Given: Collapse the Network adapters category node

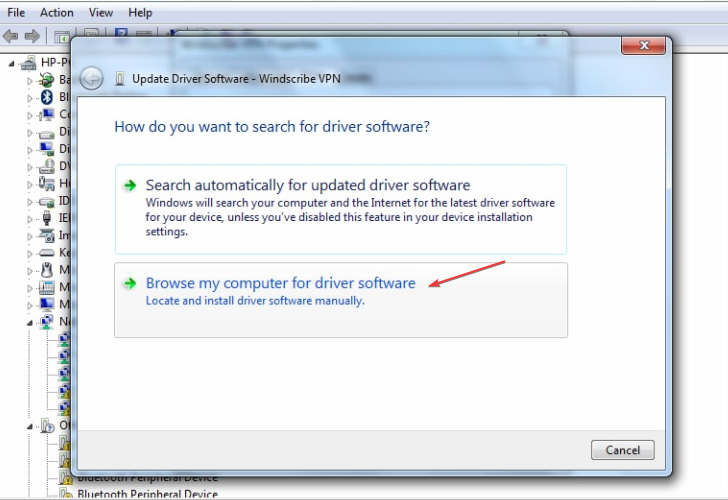Looking at the screenshot, I should pos(30,323).
